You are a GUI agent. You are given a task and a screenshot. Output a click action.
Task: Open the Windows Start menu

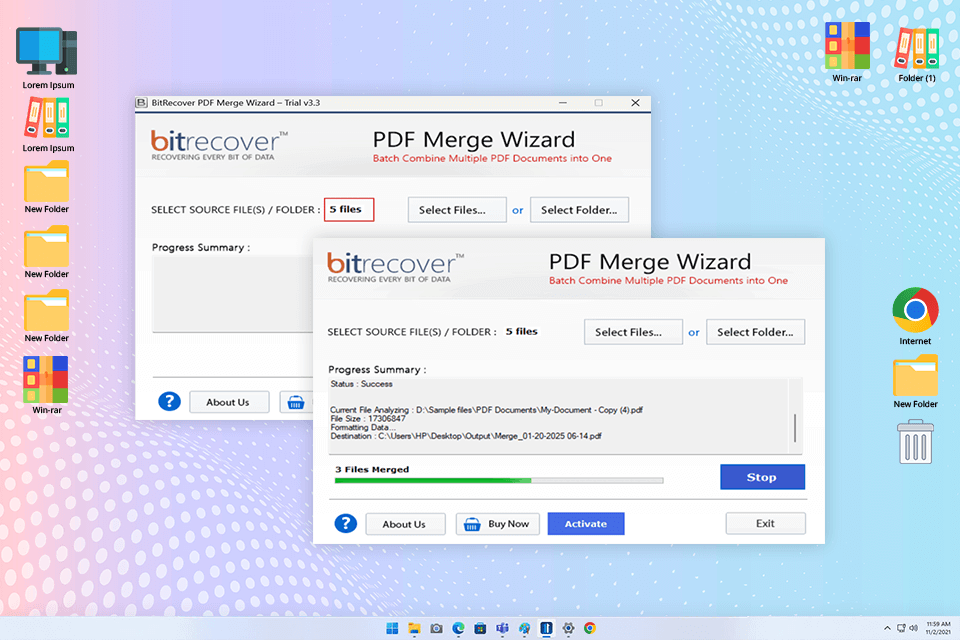pyautogui.click(x=392, y=628)
